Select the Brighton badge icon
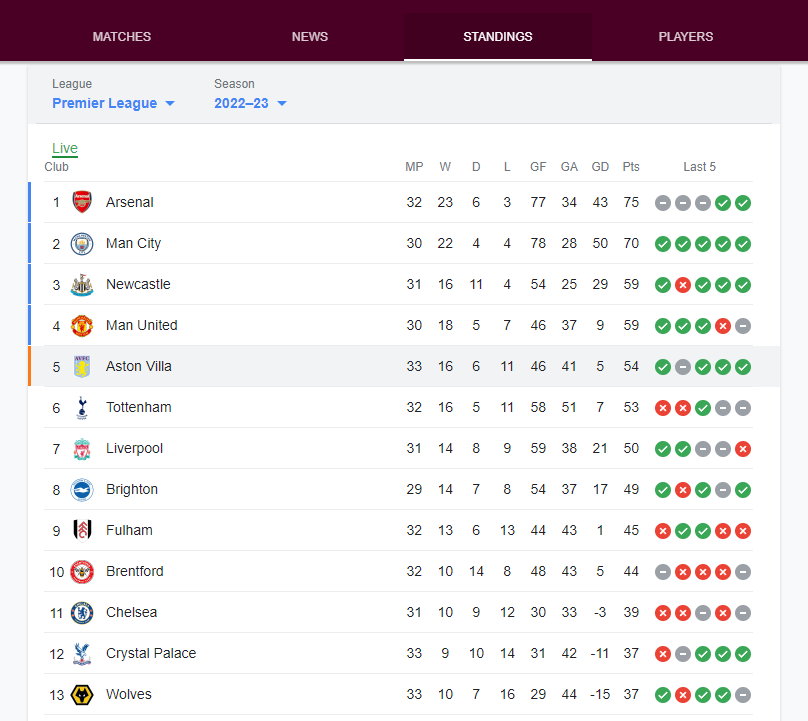 [82, 490]
